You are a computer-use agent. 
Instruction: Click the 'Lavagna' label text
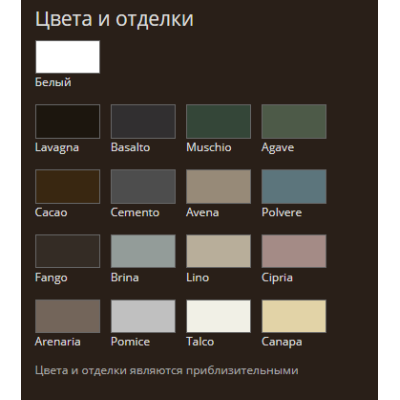point(57,148)
